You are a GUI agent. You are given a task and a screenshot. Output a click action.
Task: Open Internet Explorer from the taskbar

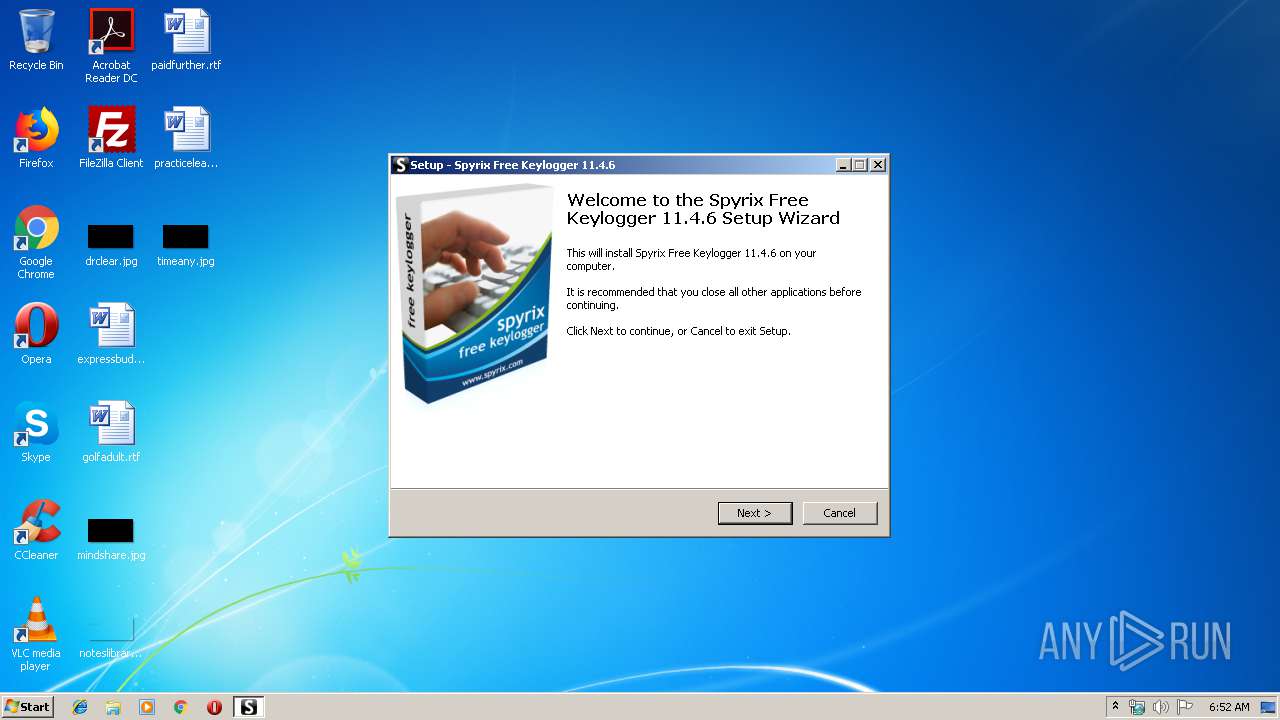[x=80, y=707]
